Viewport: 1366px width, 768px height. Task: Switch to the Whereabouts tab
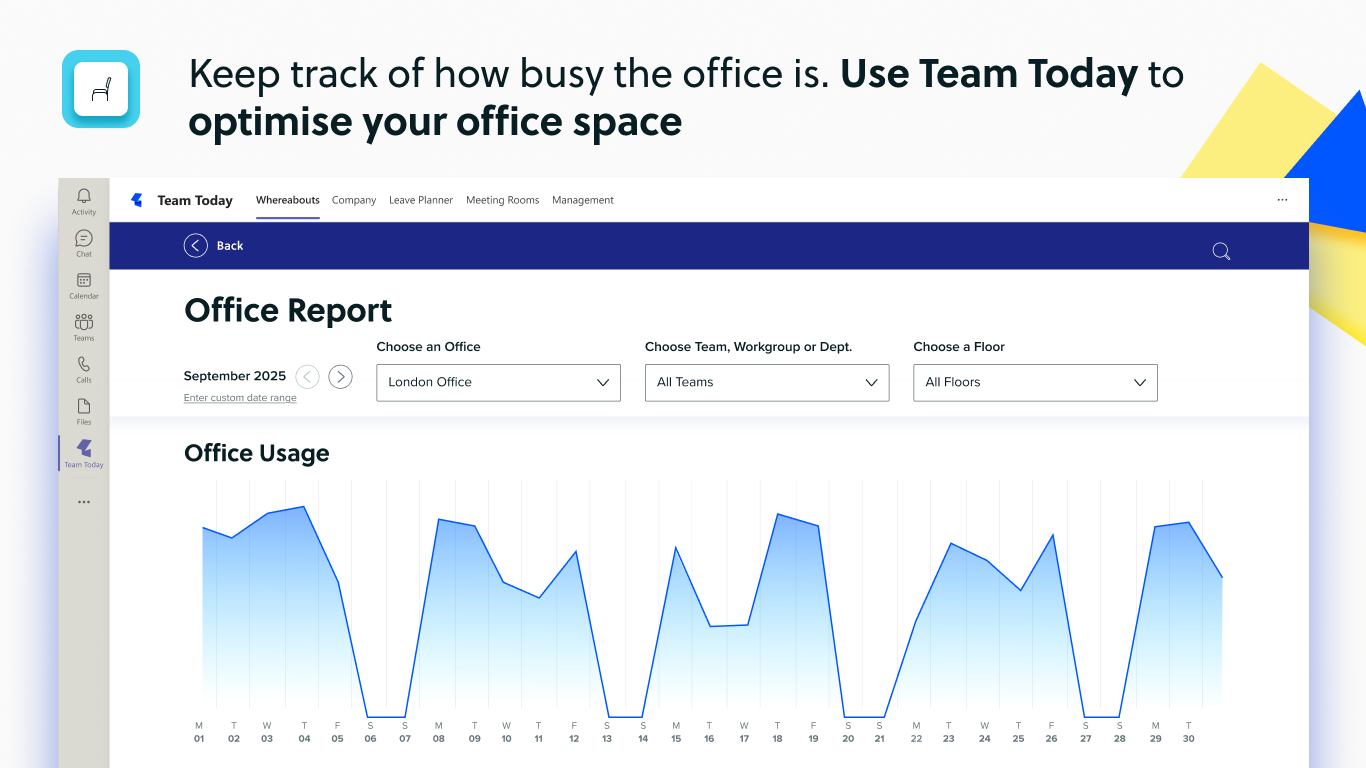pos(288,200)
